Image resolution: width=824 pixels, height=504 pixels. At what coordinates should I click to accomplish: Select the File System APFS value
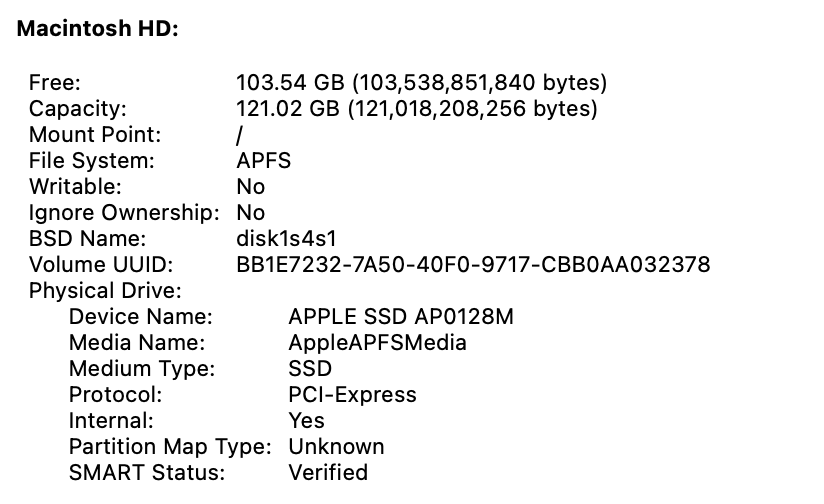[x=263, y=161]
